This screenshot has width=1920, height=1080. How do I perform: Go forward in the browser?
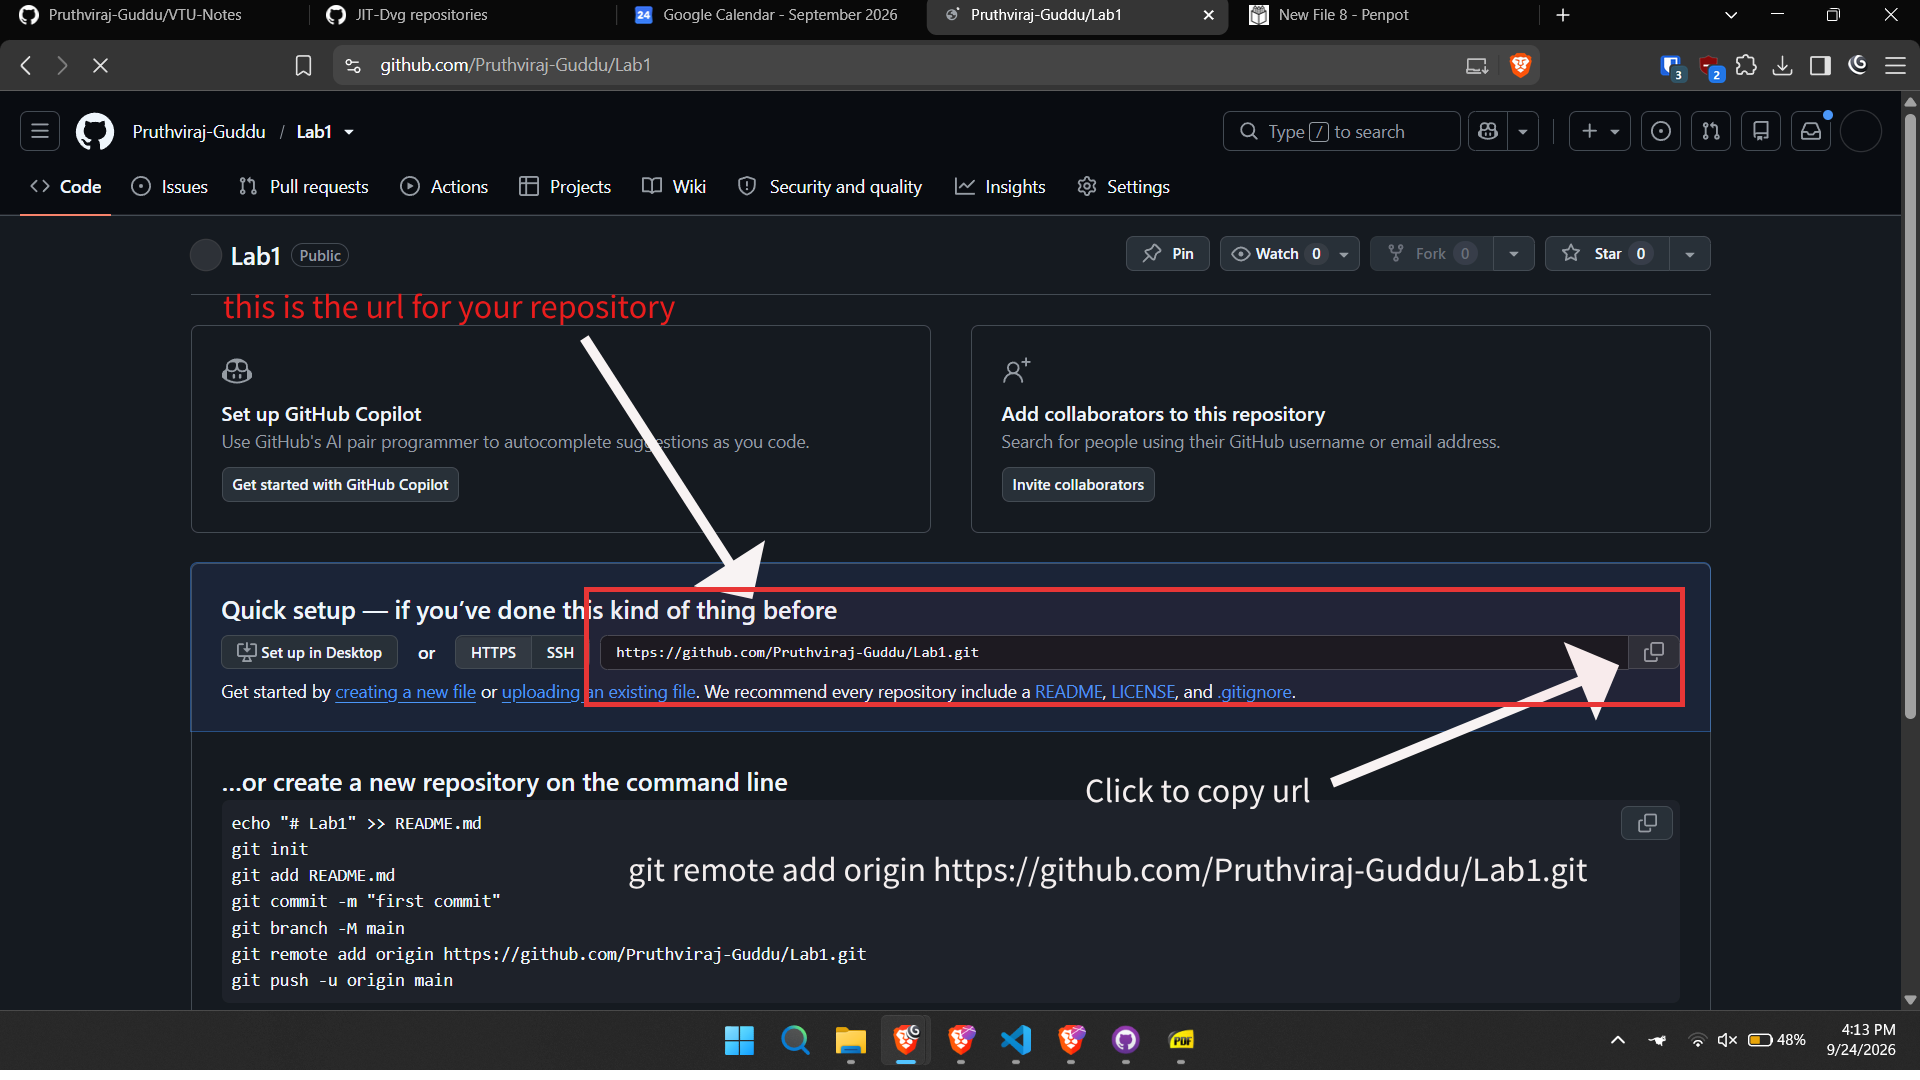(x=63, y=65)
